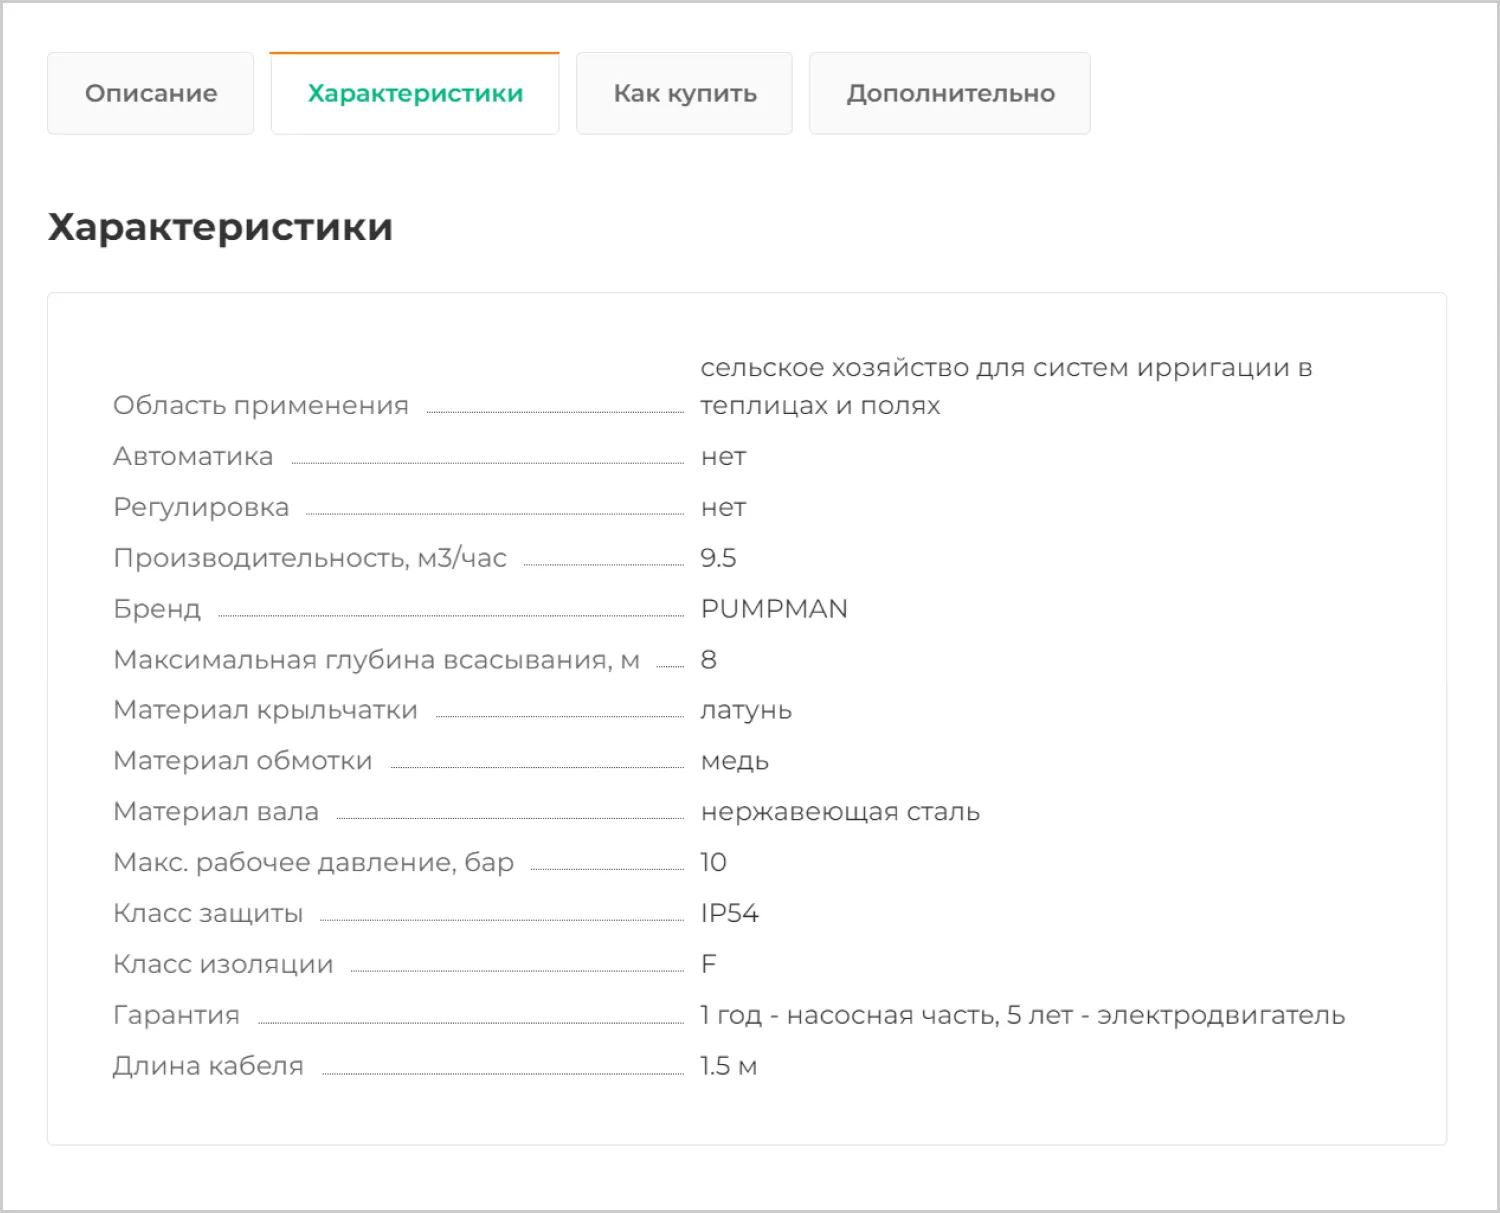1500x1213 pixels.
Task: Click the Производительность, м3/час label
Action: click(x=310, y=558)
